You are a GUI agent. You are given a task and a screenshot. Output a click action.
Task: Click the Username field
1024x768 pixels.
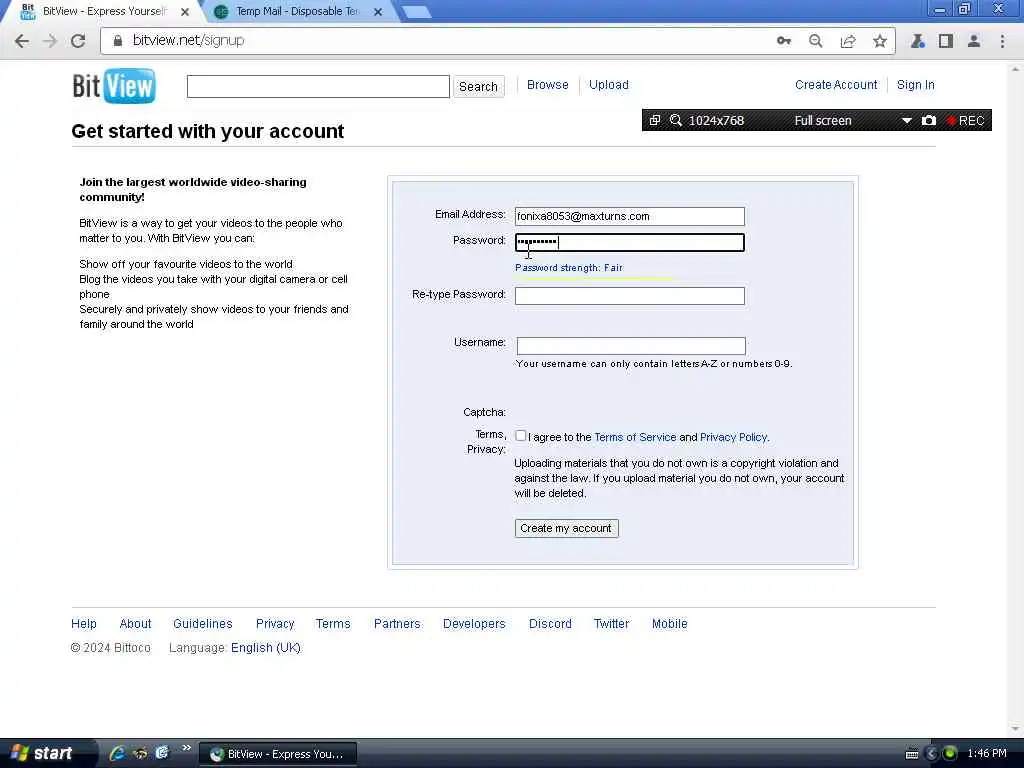[631, 345]
